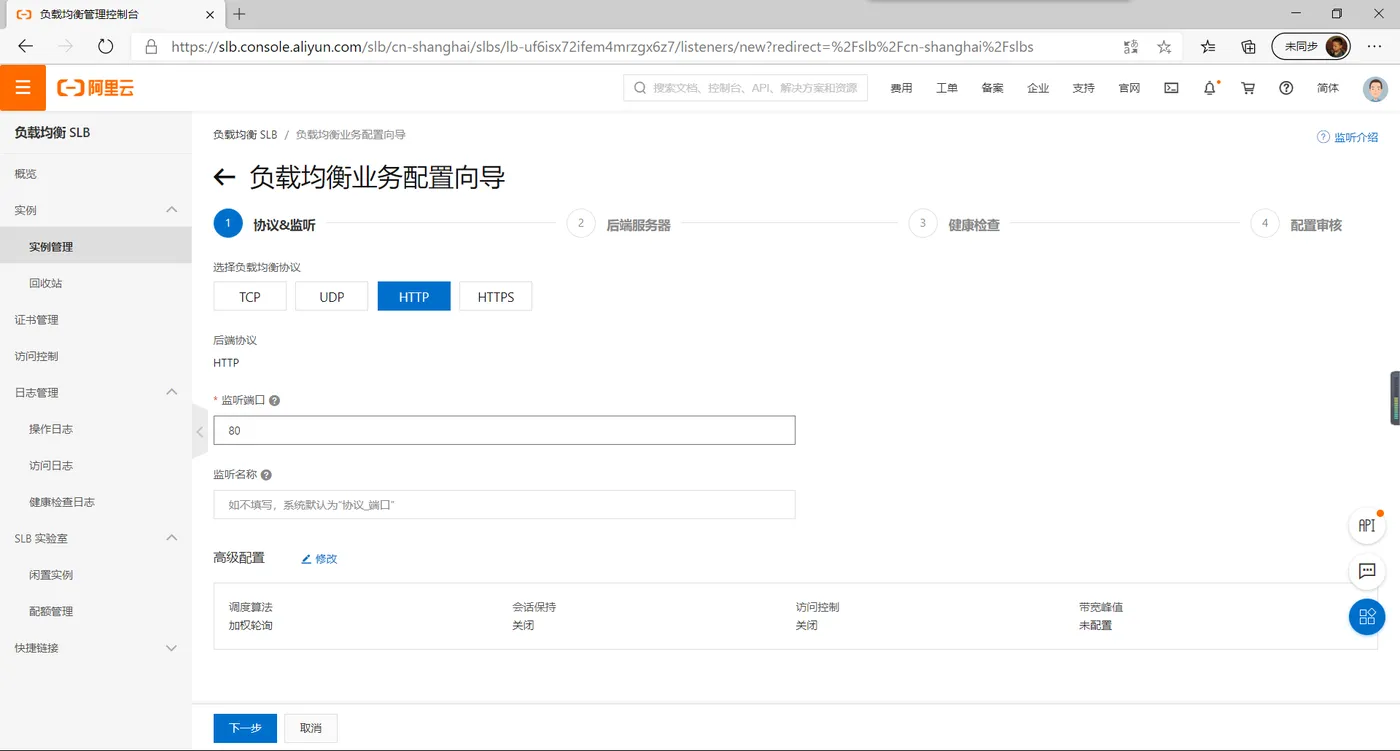The height and width of the screenshot is (751, 1400).
Task: Open the orange hamburger menu
Action: (x=23, y=88)
